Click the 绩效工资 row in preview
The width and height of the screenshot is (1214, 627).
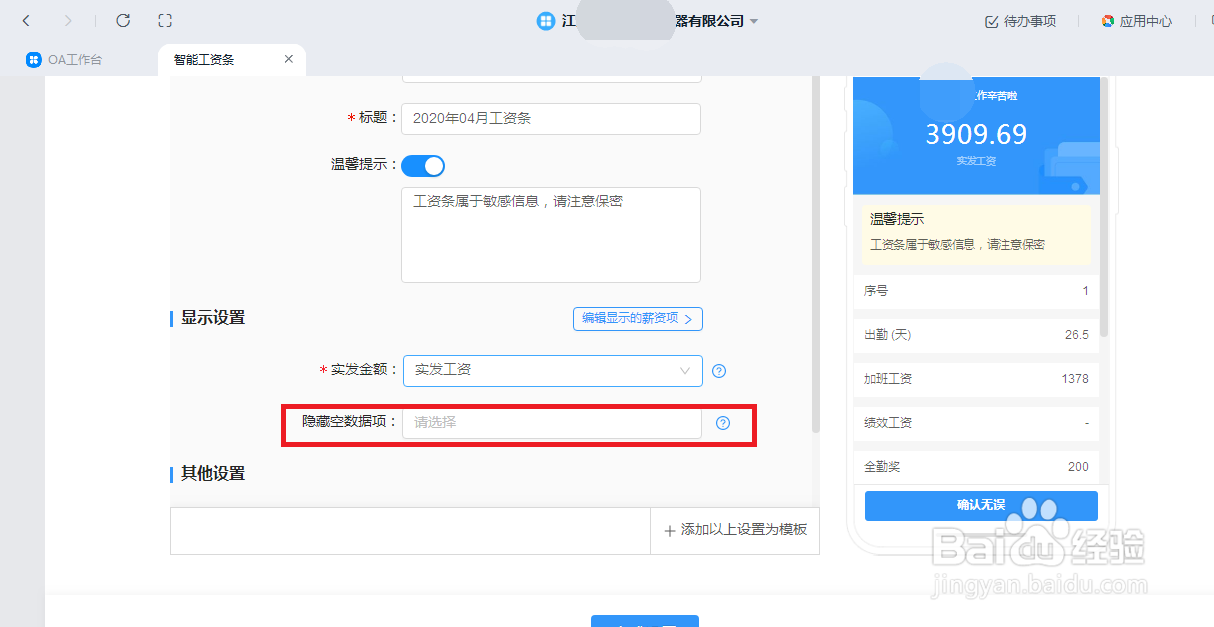pyautogui.click(x=976, y=423)
